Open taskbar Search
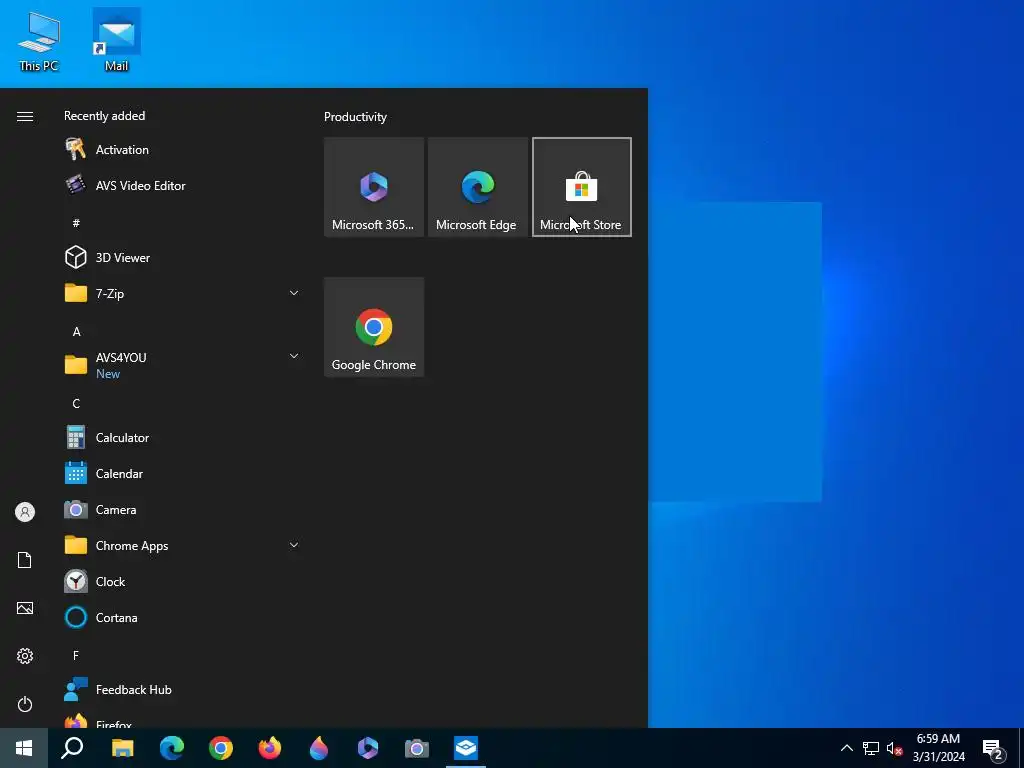 point(72,748)
